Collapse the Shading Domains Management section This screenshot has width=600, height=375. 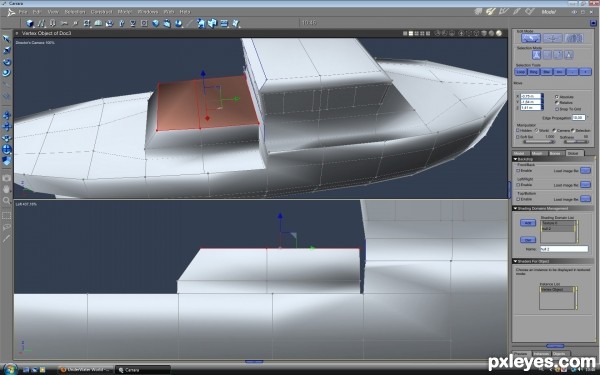(515, 209)
